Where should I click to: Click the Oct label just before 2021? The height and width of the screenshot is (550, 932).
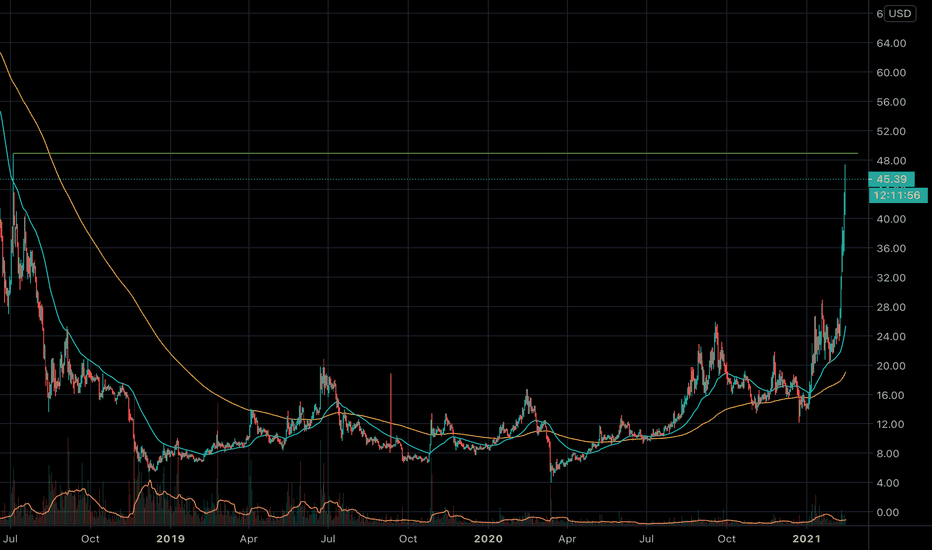click(726, 539)
